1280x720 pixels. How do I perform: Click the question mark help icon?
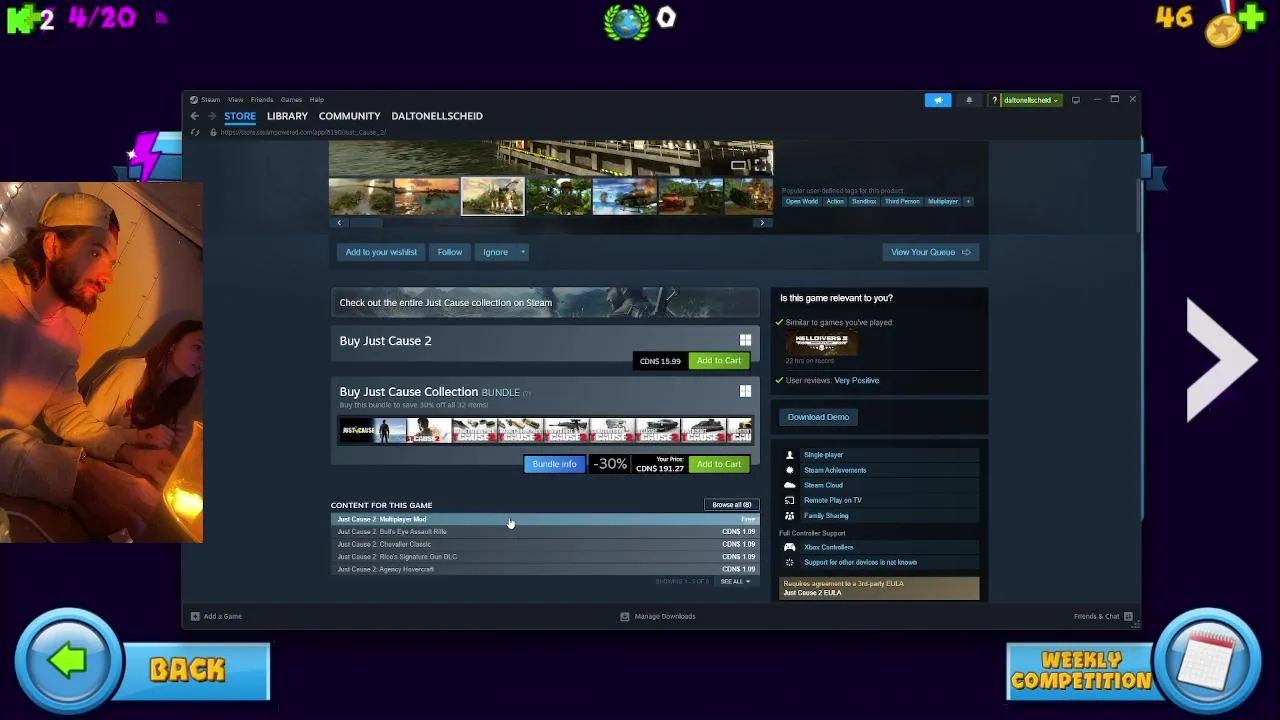pos(994,100)
